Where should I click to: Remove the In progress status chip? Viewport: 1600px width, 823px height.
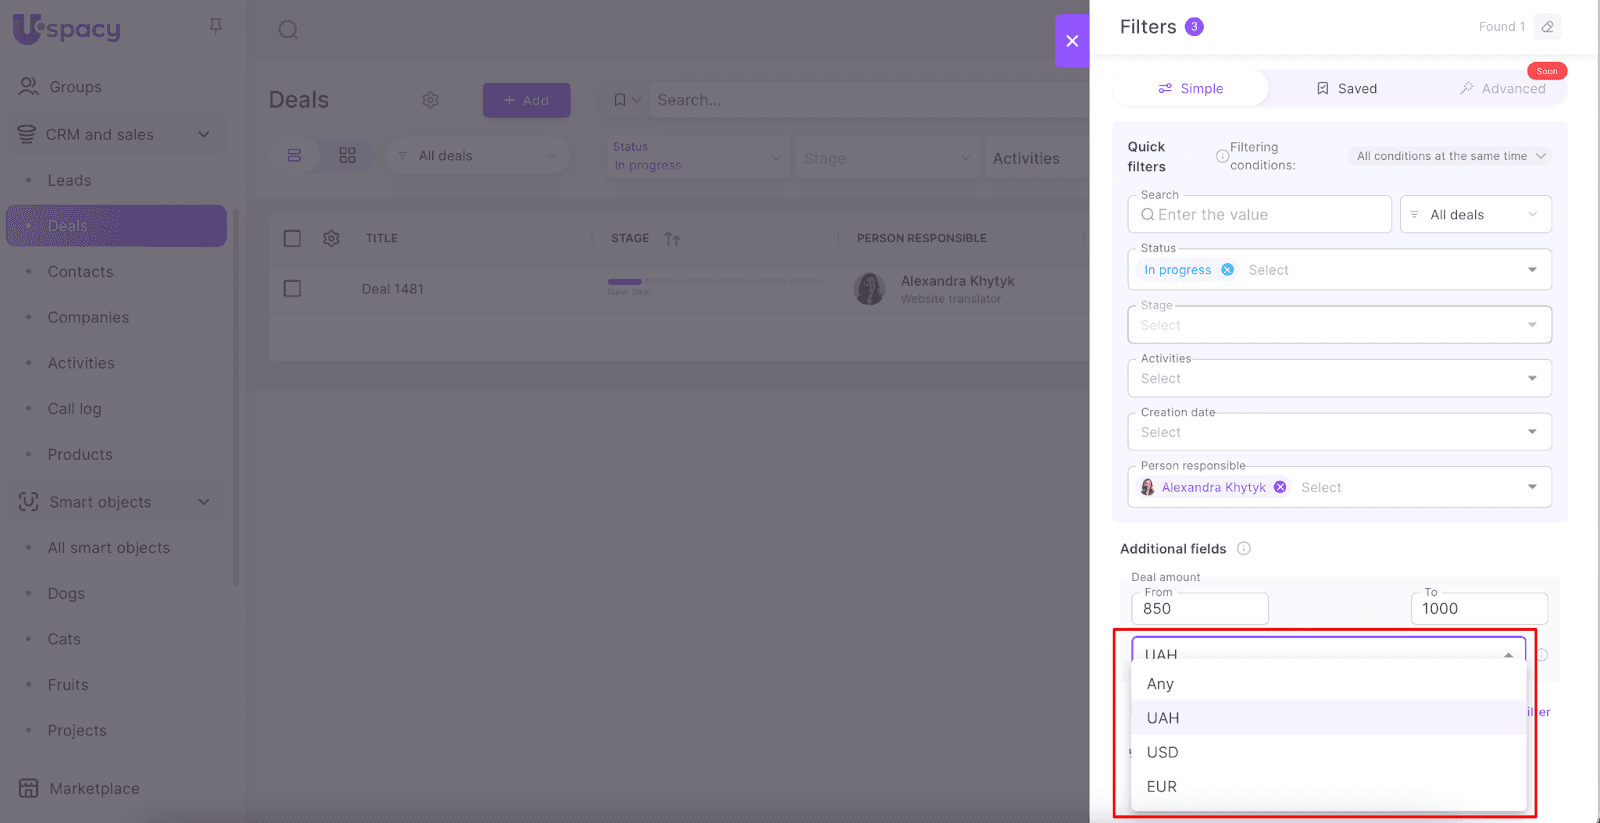pyautogui.click(x=1227, y=270)
